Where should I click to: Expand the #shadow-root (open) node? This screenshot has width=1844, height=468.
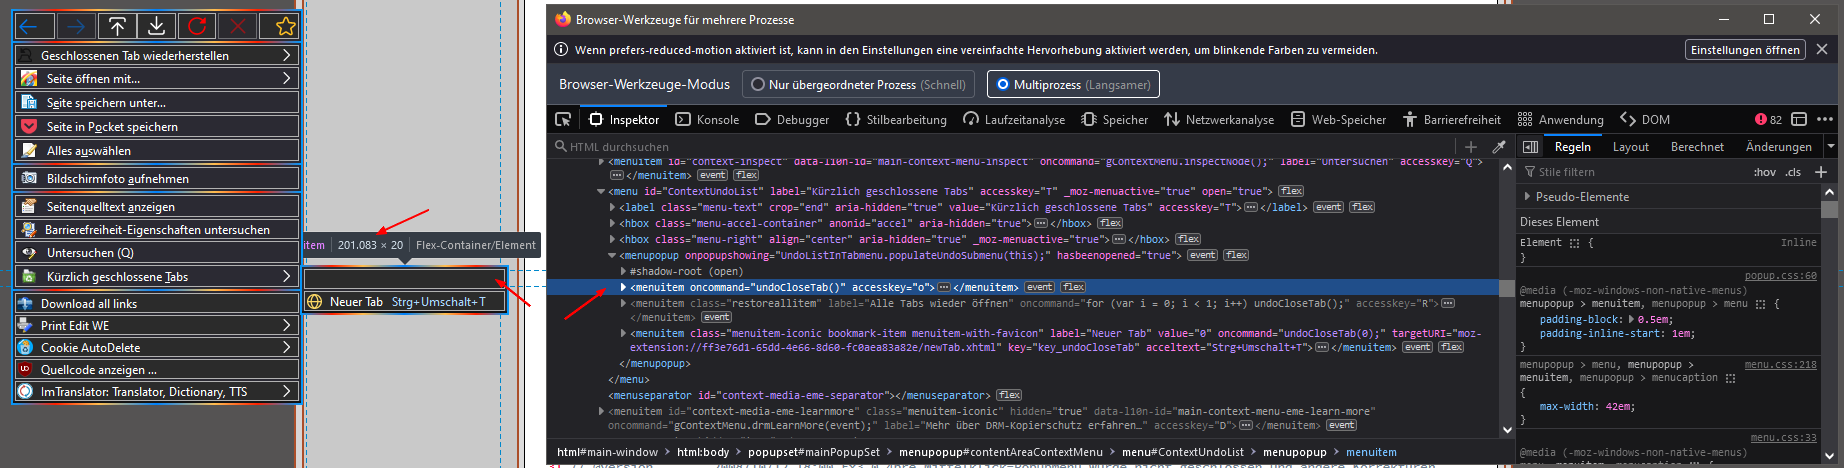click(x=623, y=271)
